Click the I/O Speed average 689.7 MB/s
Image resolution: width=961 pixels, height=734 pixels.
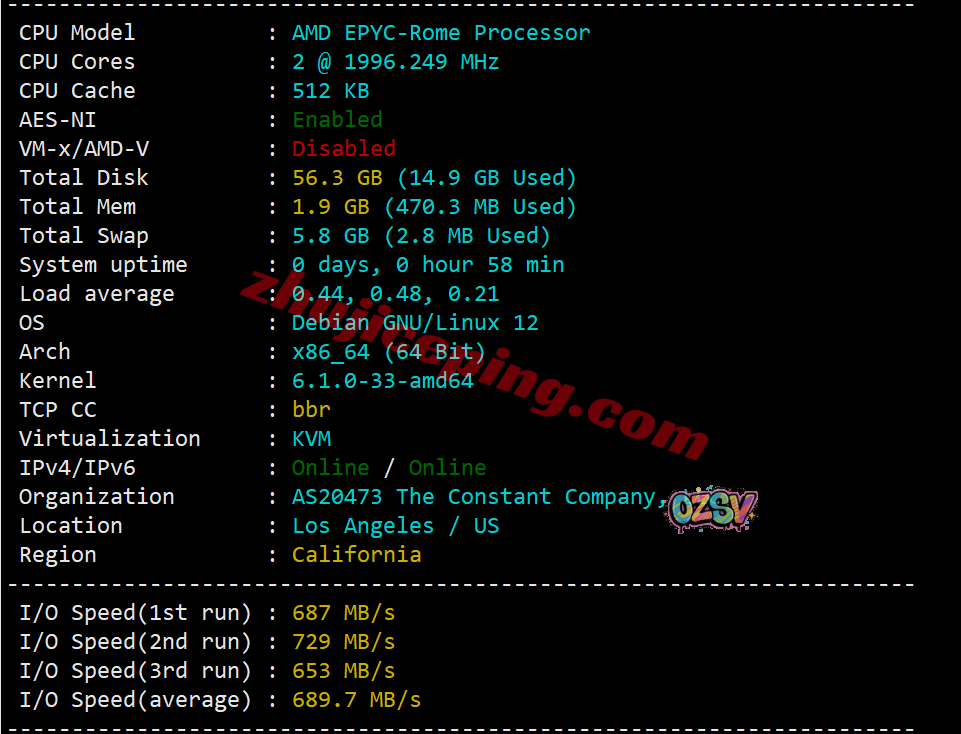coord(357,700)
